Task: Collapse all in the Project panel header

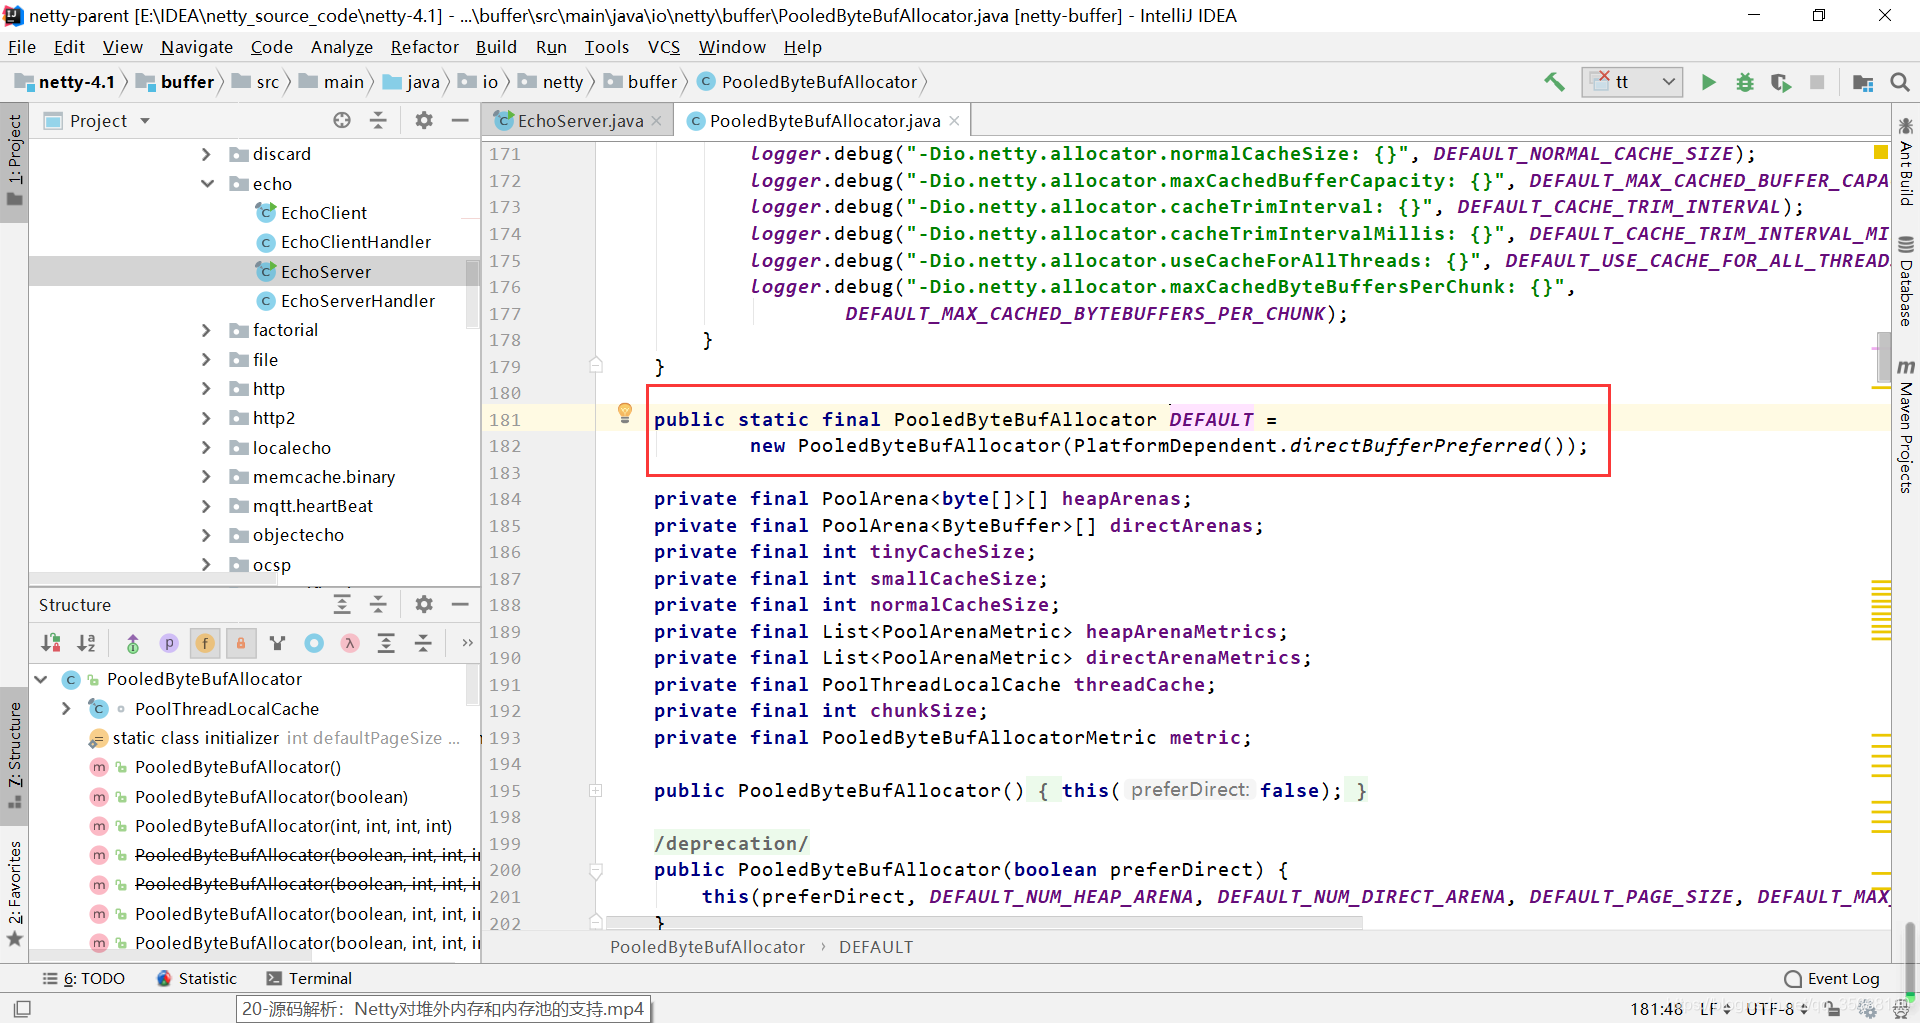Action: pos(378,120)
